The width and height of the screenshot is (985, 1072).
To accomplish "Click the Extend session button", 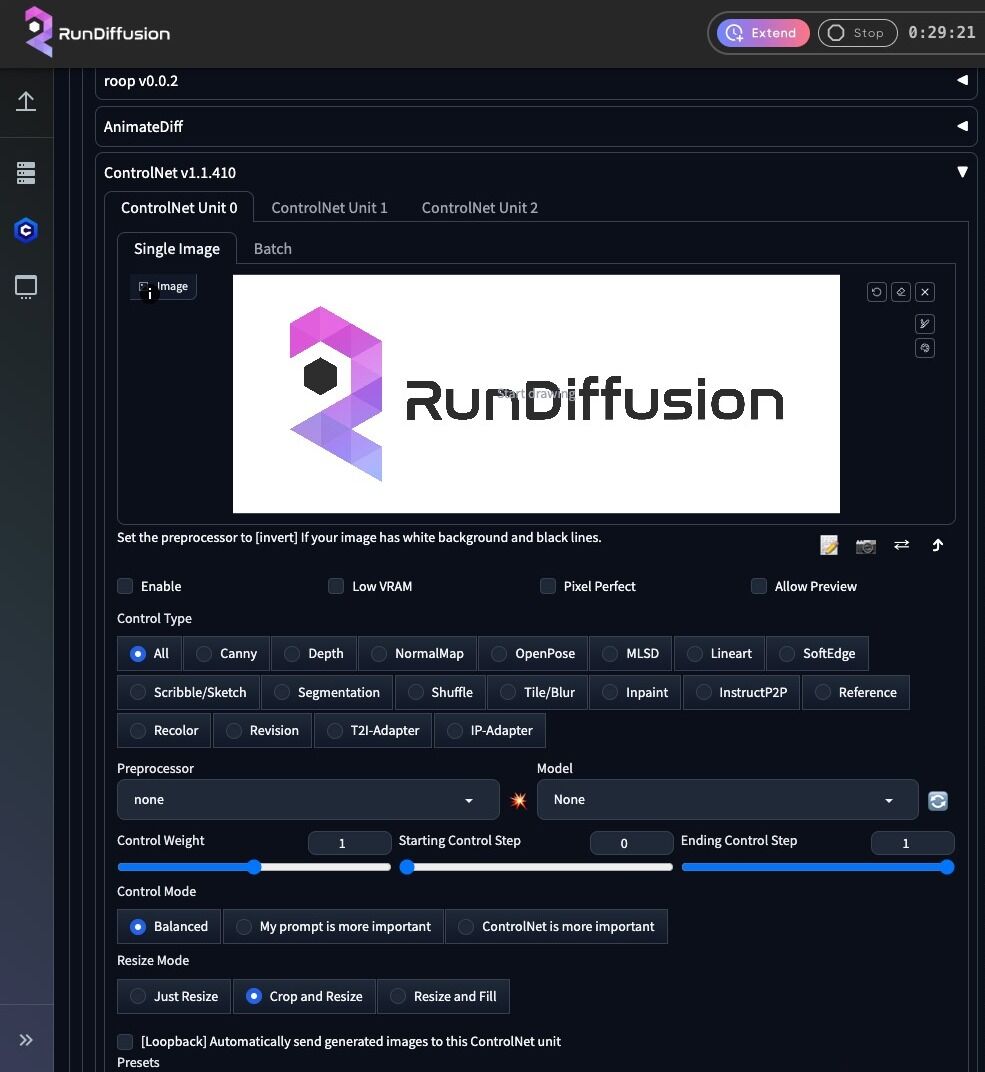I will (763, 33).
